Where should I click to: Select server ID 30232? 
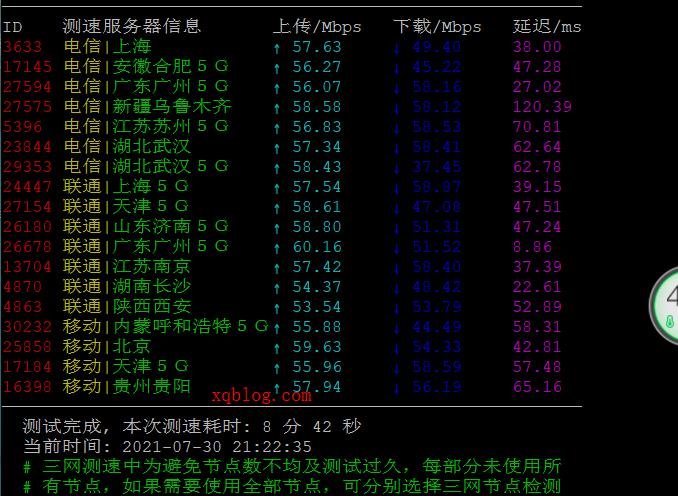[27, 326]
